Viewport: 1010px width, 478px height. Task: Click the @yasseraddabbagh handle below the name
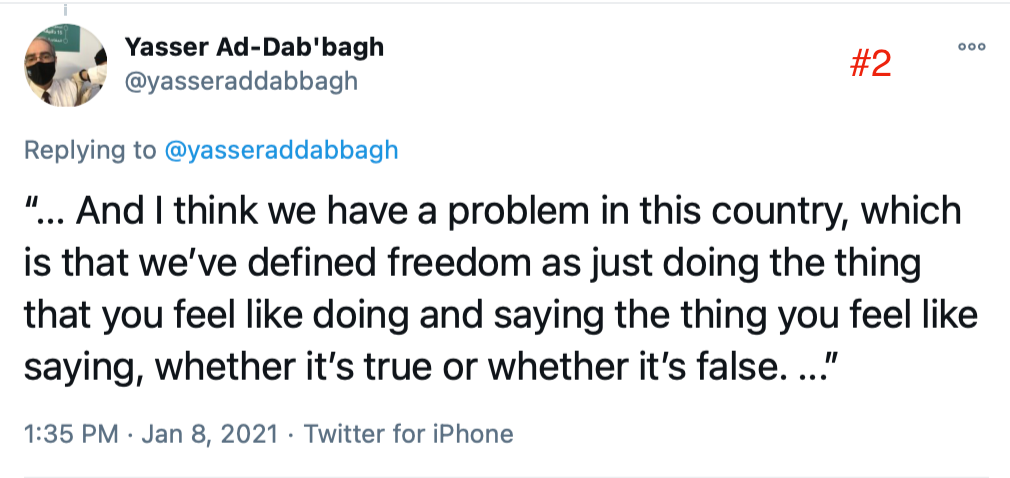click(240, 82)
